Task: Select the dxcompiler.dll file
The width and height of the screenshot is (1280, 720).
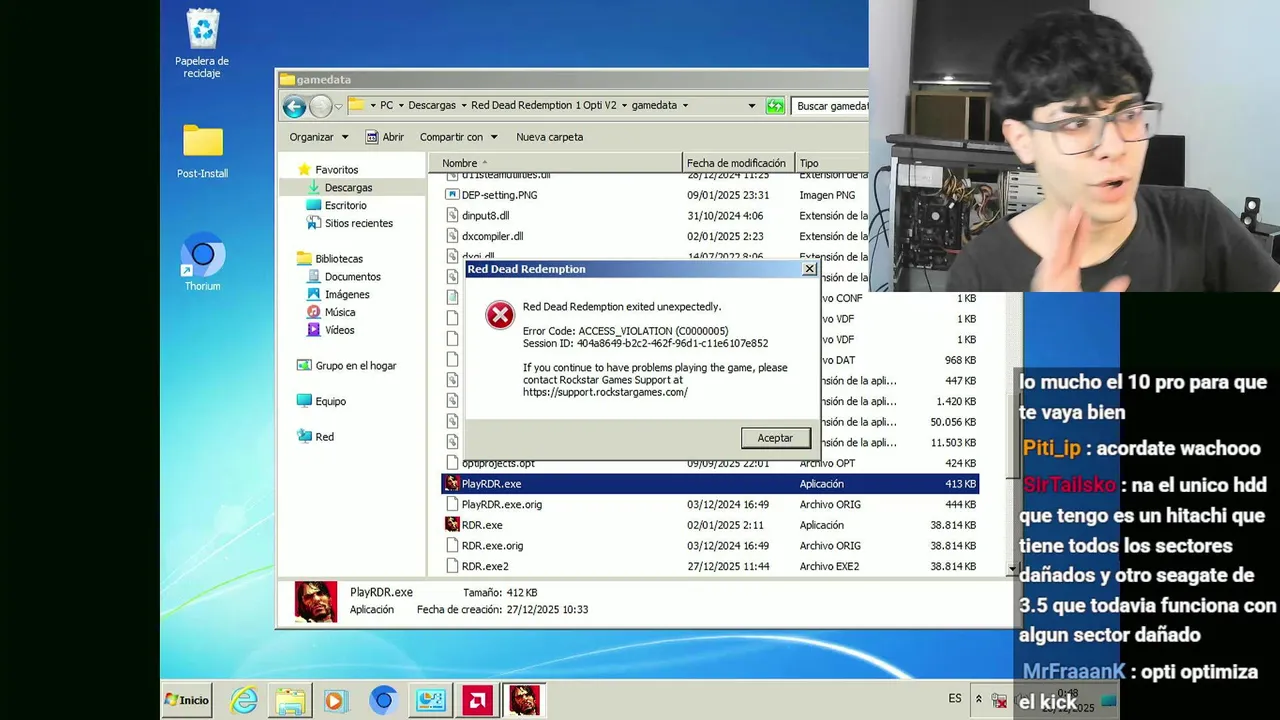Action: 492,237
